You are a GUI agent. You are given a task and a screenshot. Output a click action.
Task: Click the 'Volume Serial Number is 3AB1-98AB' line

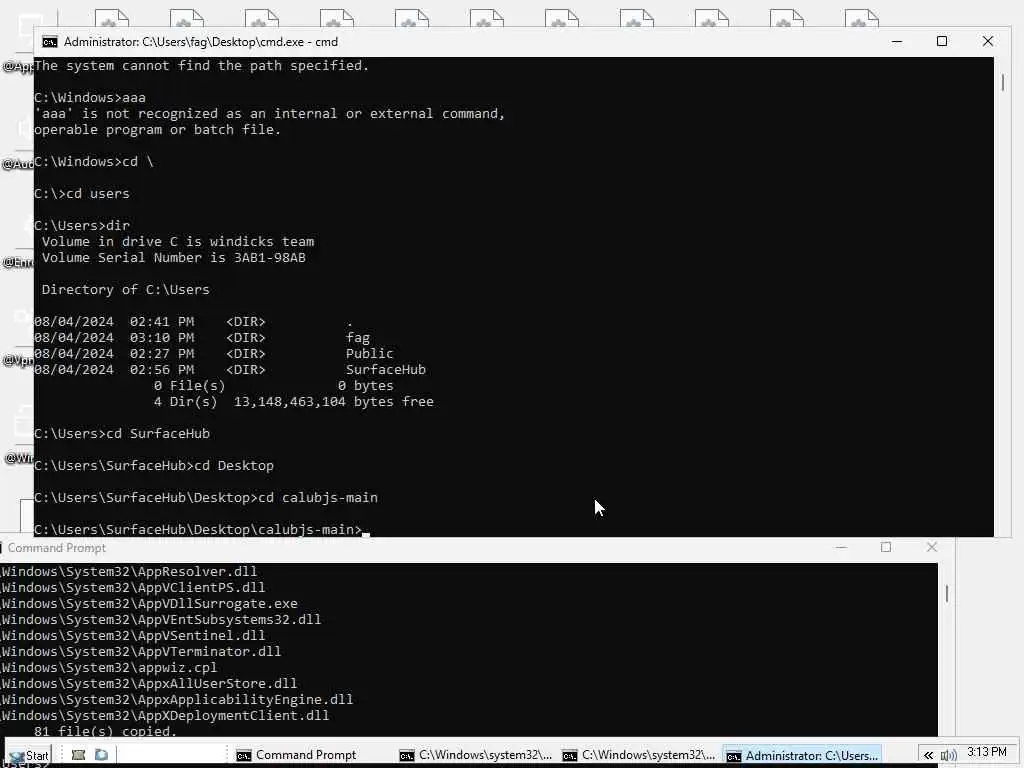(174, 257)
